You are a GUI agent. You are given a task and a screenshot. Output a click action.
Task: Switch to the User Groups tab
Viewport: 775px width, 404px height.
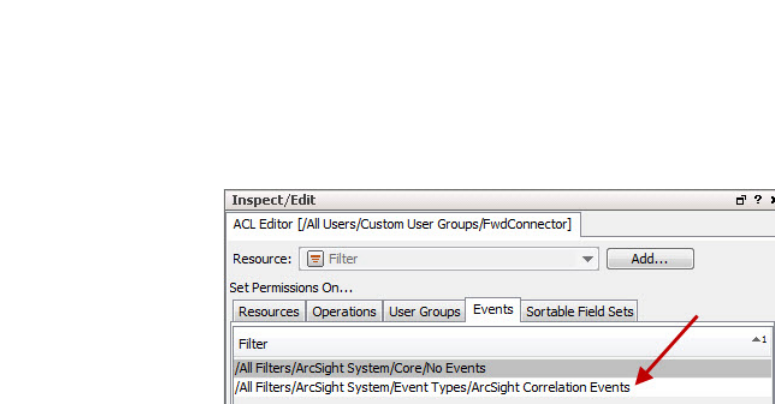point(425,312)
